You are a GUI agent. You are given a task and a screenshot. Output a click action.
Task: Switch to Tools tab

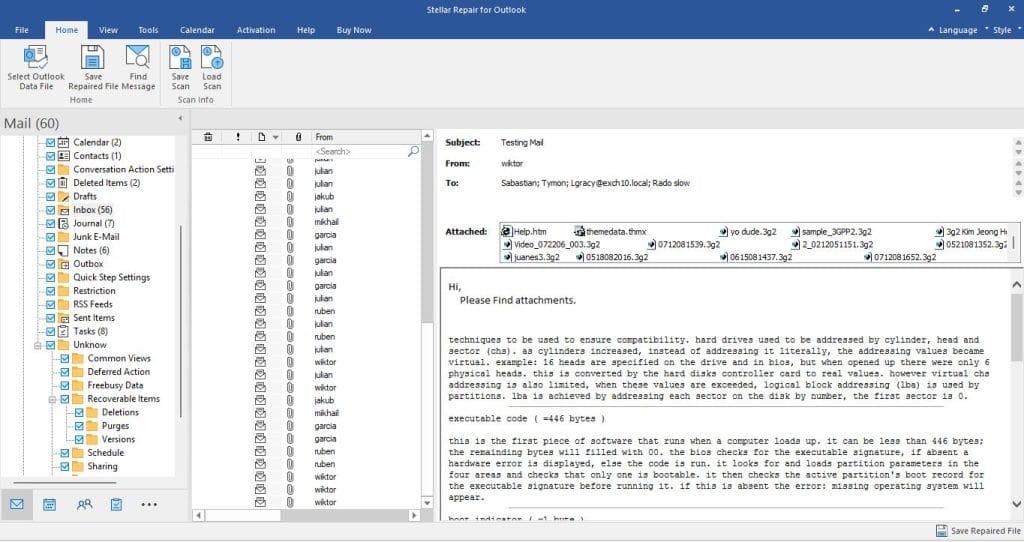pyautogui.click(x=148, y=30)
